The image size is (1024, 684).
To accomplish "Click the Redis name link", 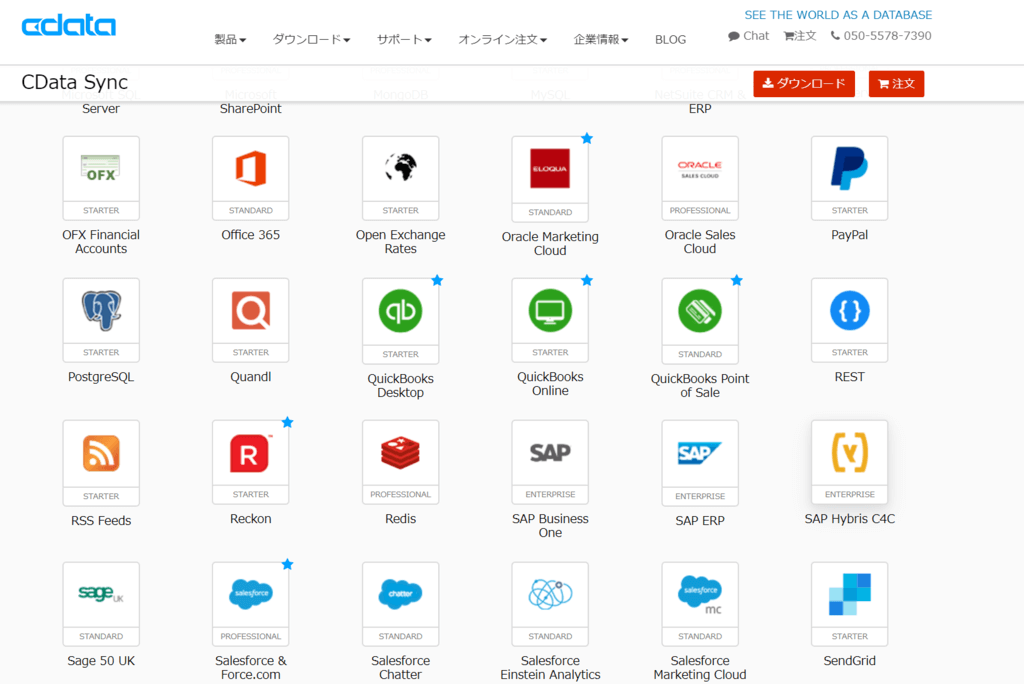I will 400,519.
